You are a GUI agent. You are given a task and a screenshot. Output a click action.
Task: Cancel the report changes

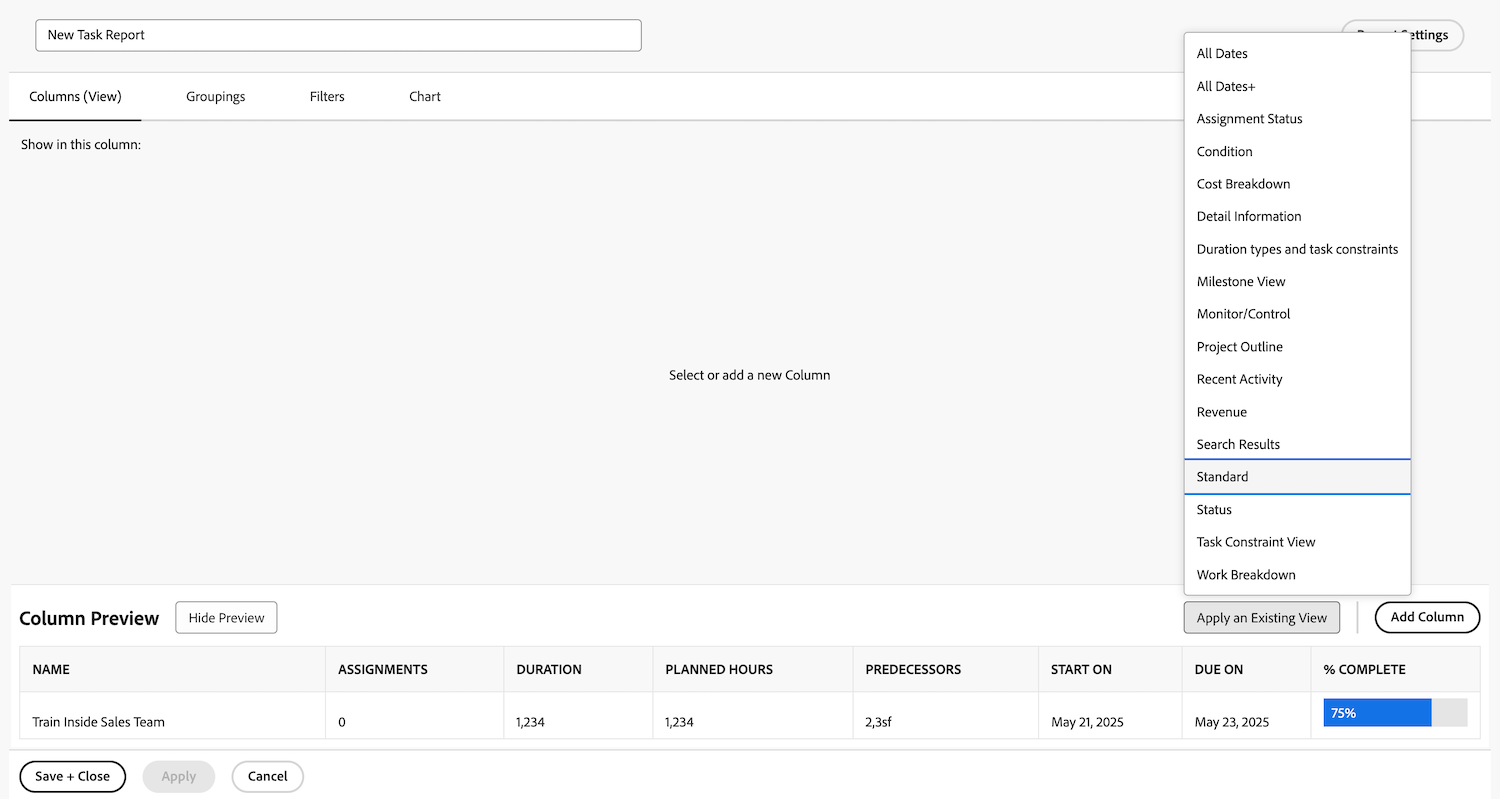267,776
